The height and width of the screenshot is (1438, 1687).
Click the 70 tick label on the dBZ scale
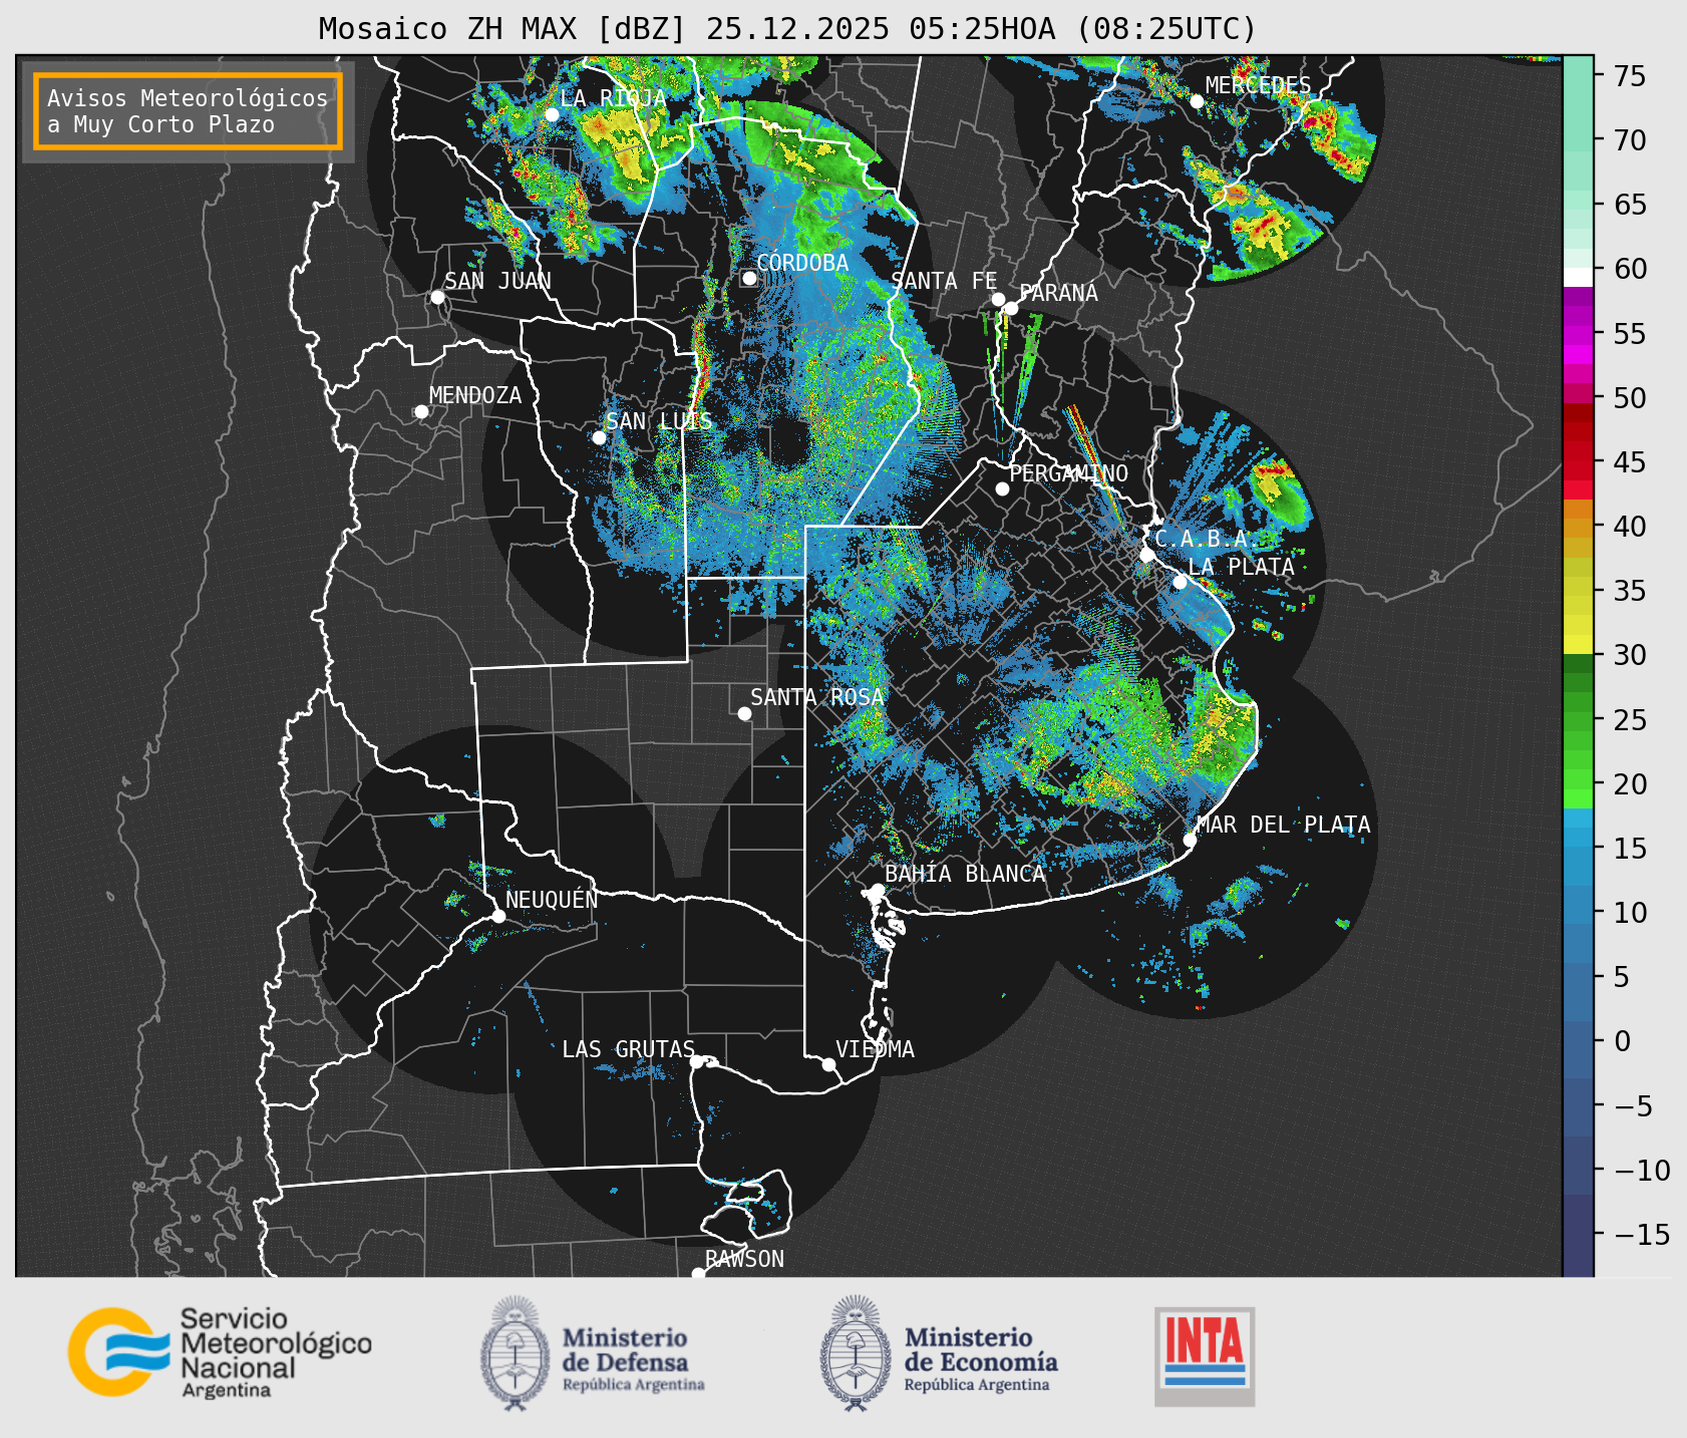(1629, 140)
